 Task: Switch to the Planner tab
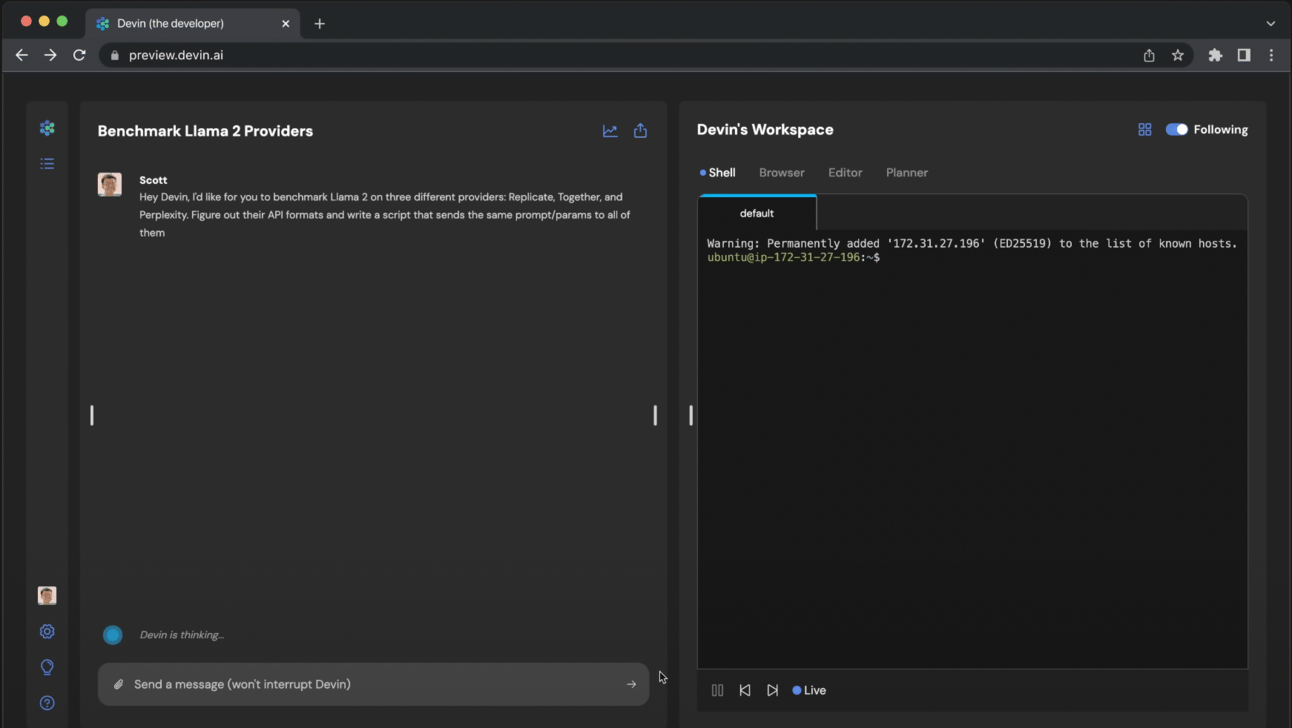(906, 172)
